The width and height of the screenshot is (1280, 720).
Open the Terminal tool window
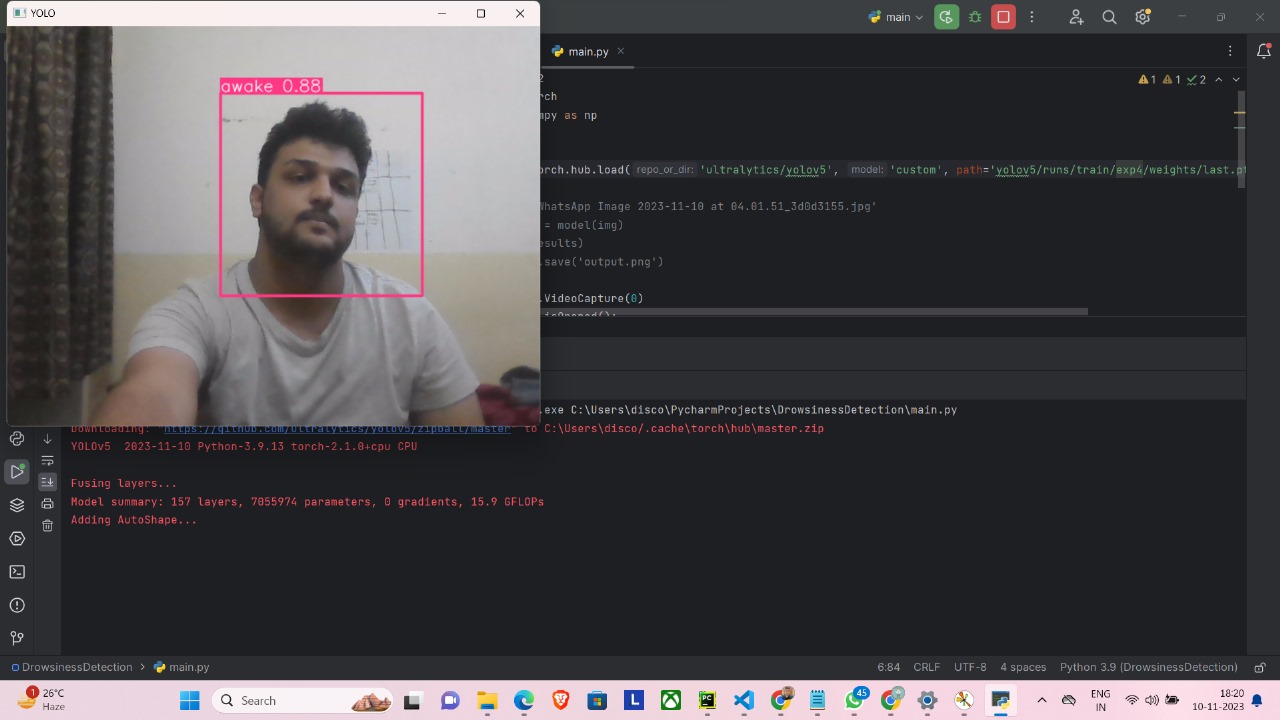click(x=16, y=571)
